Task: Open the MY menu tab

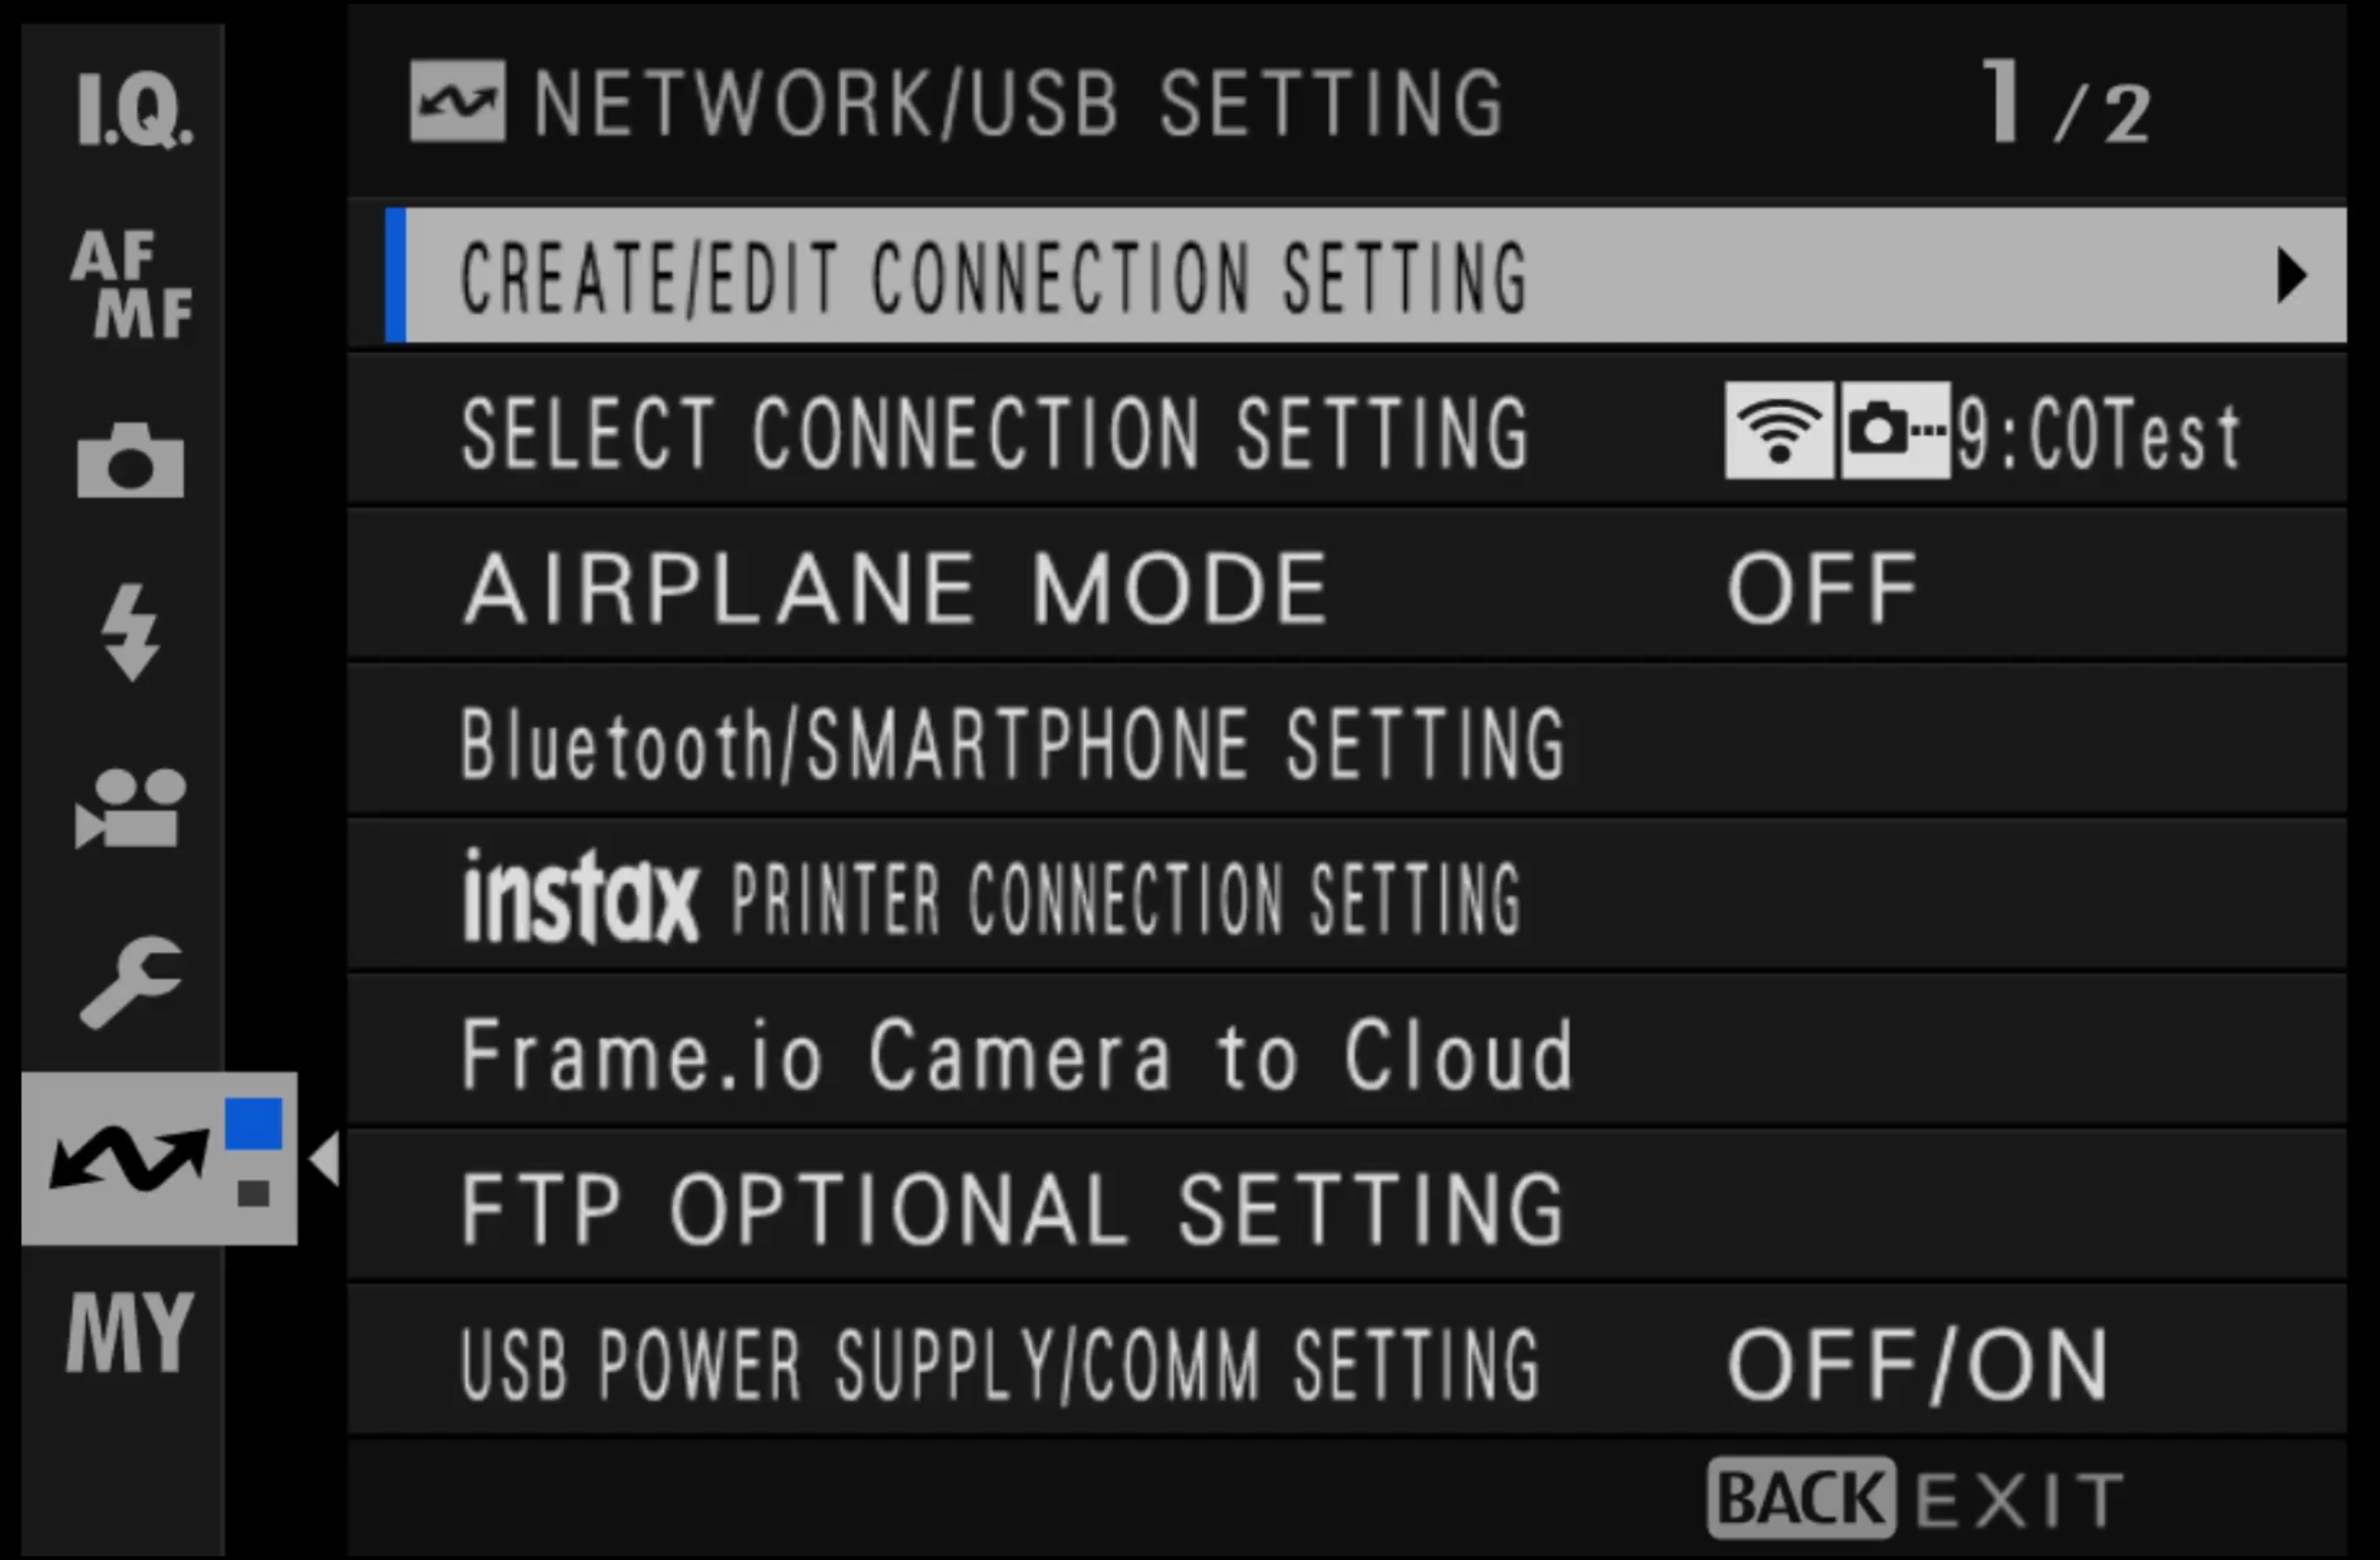Action: [130, 1332]
